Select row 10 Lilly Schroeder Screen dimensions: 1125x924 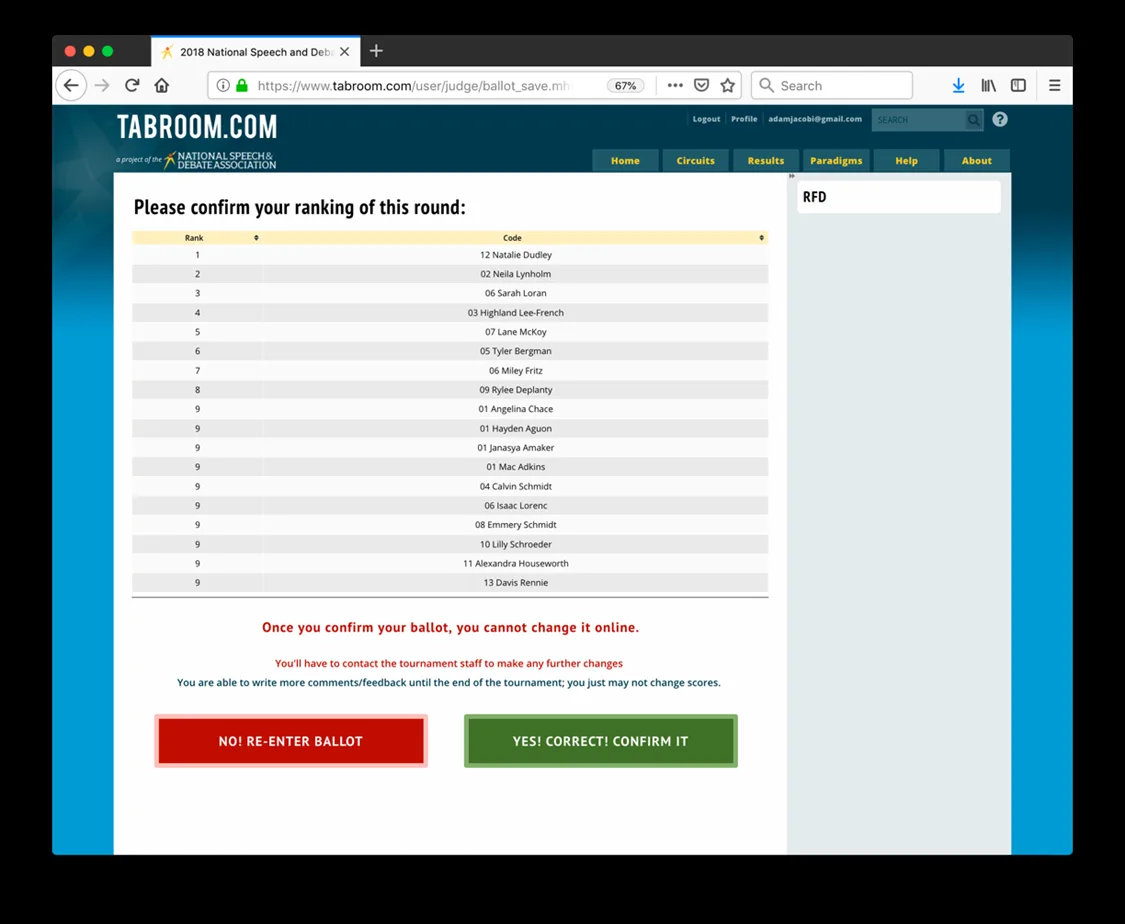coord(450,544)
